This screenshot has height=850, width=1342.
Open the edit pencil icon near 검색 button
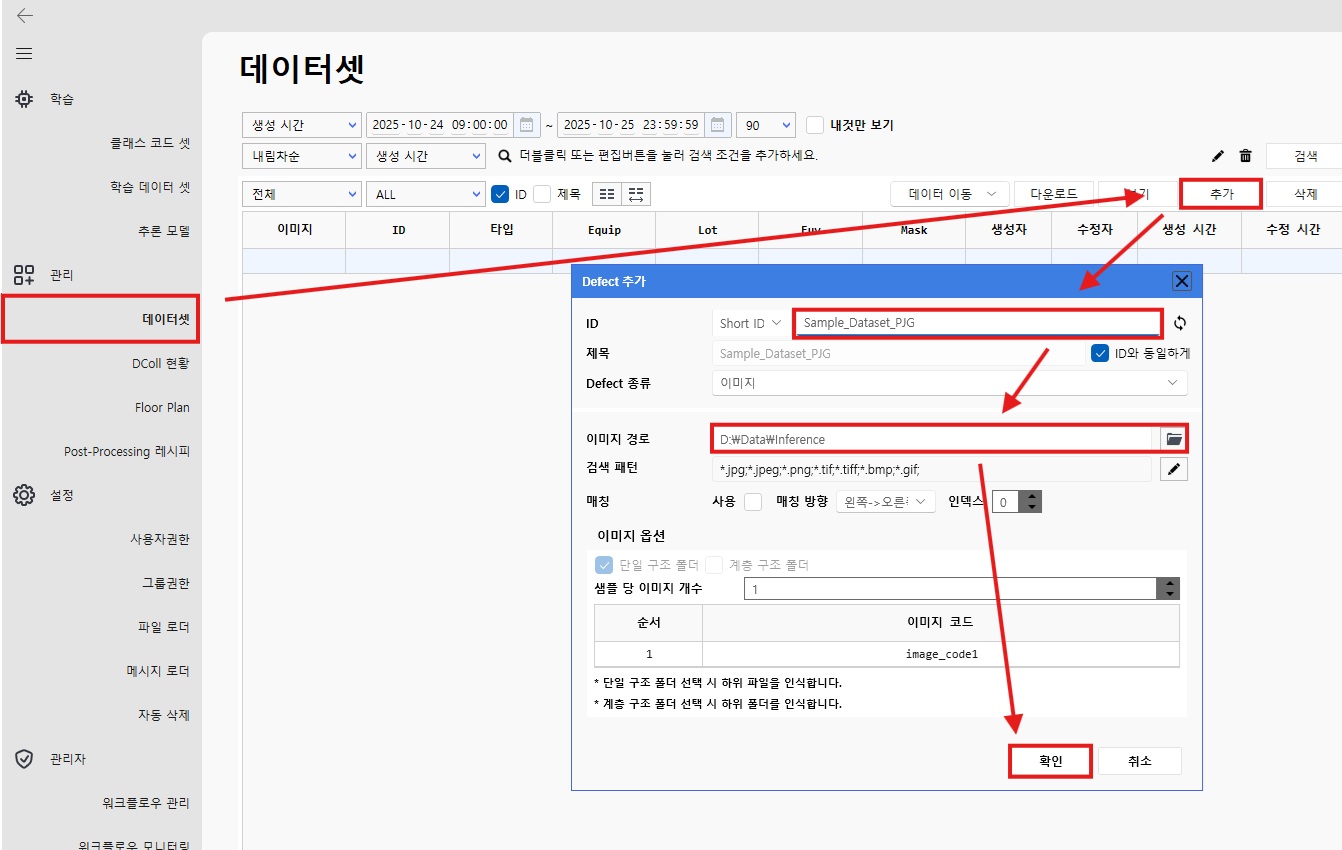(x=1217, y=157)
